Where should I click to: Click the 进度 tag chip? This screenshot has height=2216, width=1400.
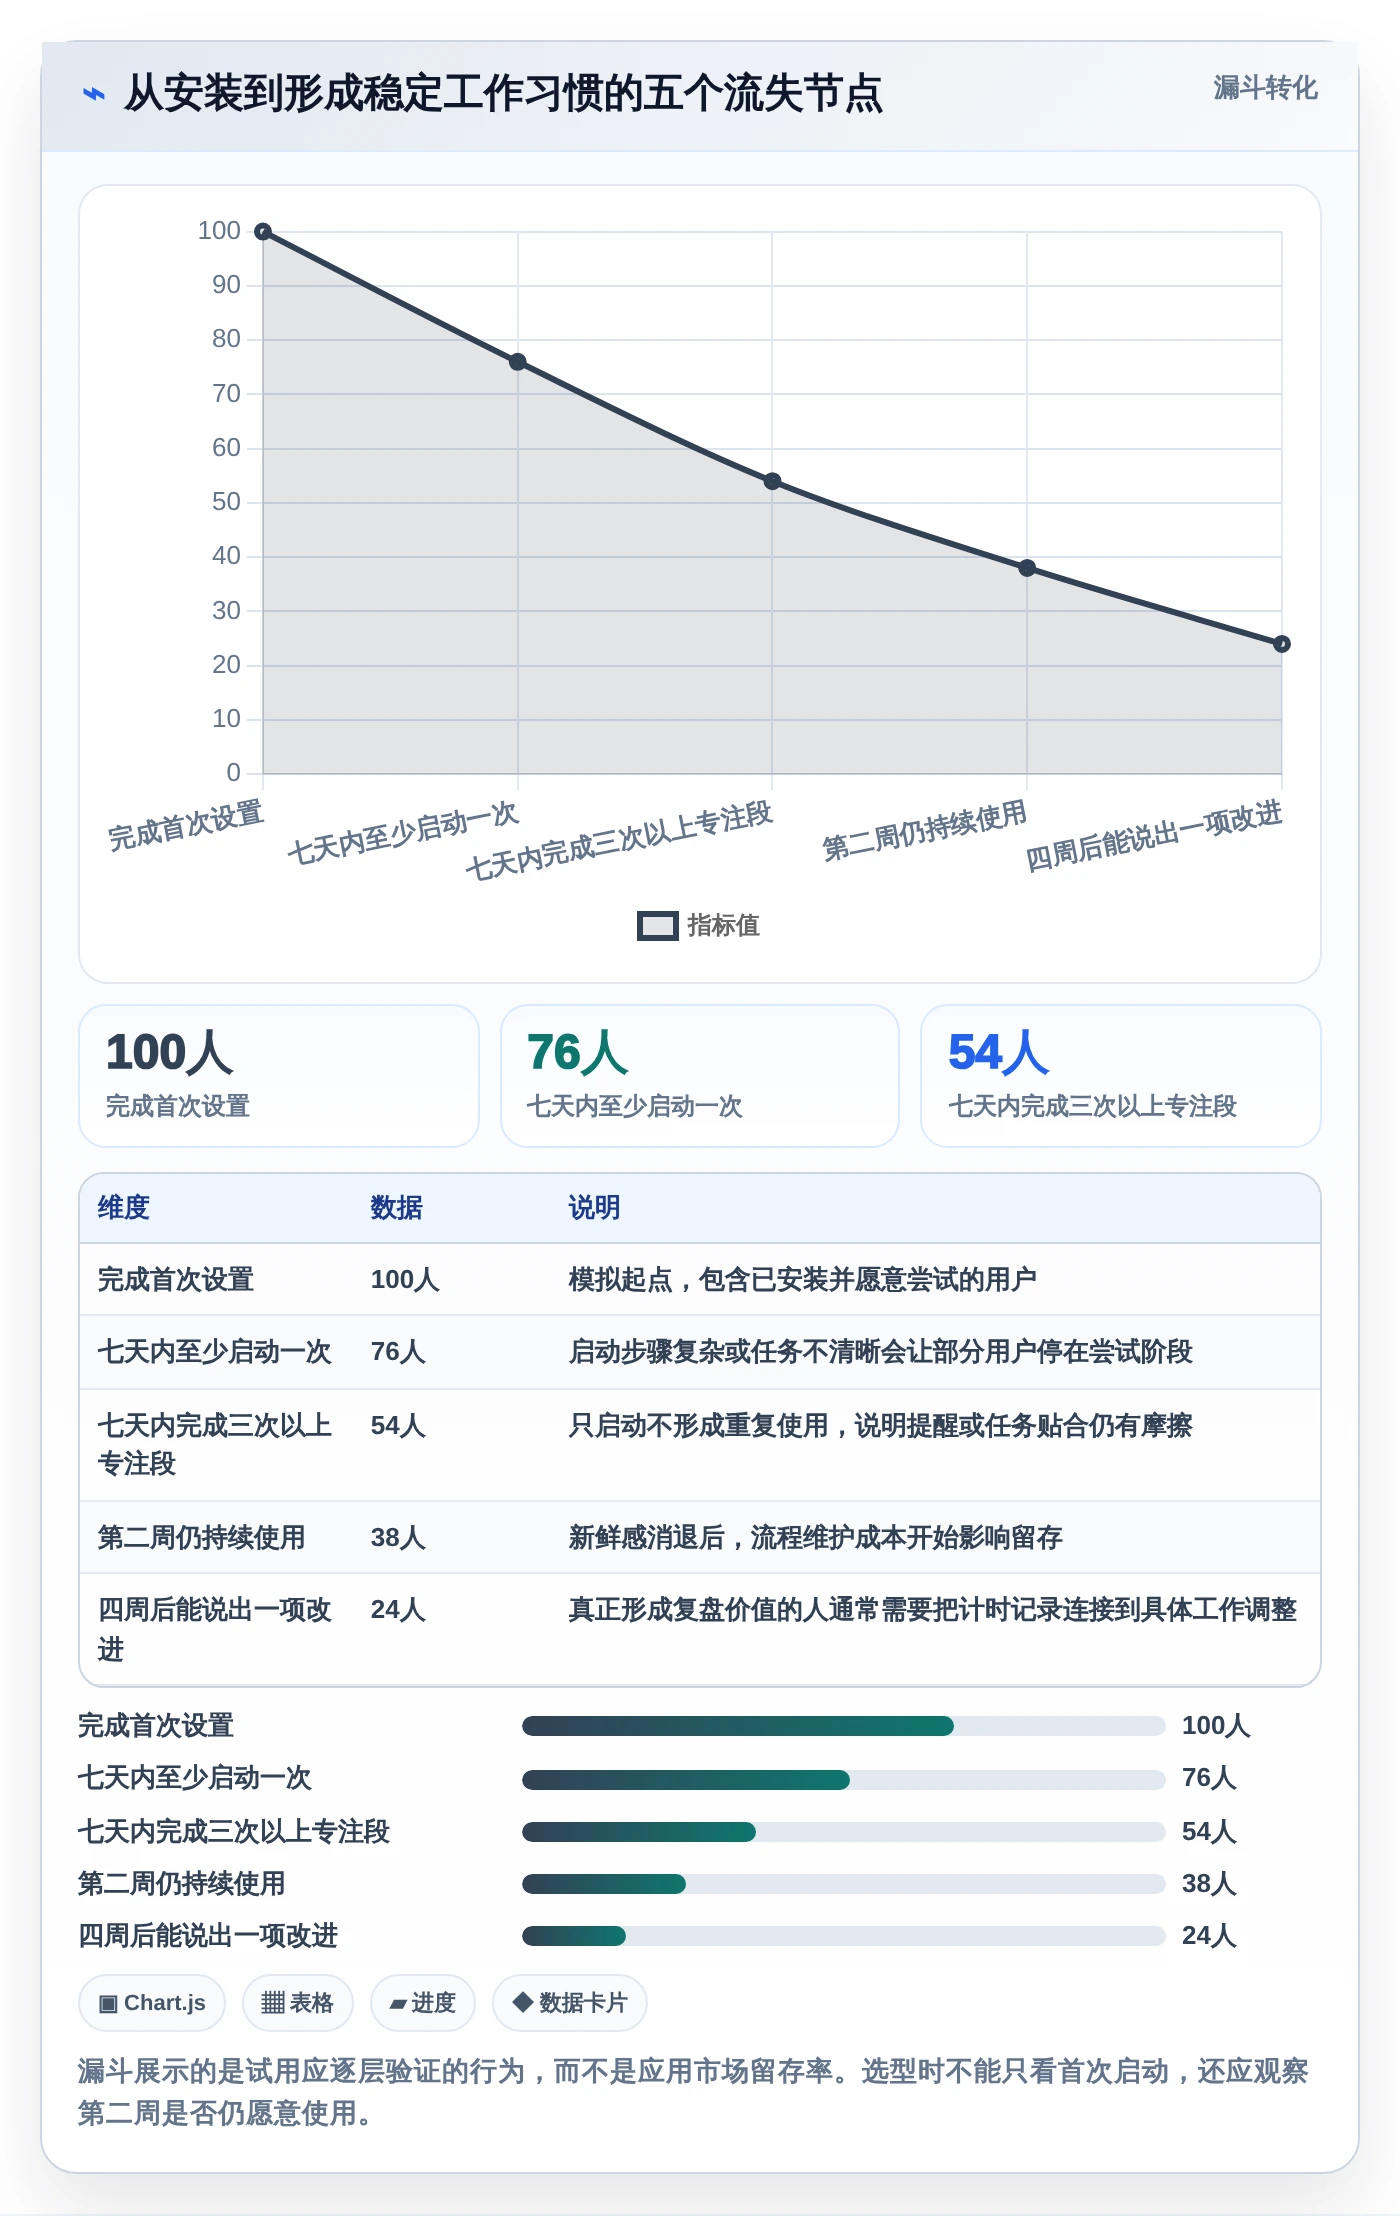coord(423,2003)
